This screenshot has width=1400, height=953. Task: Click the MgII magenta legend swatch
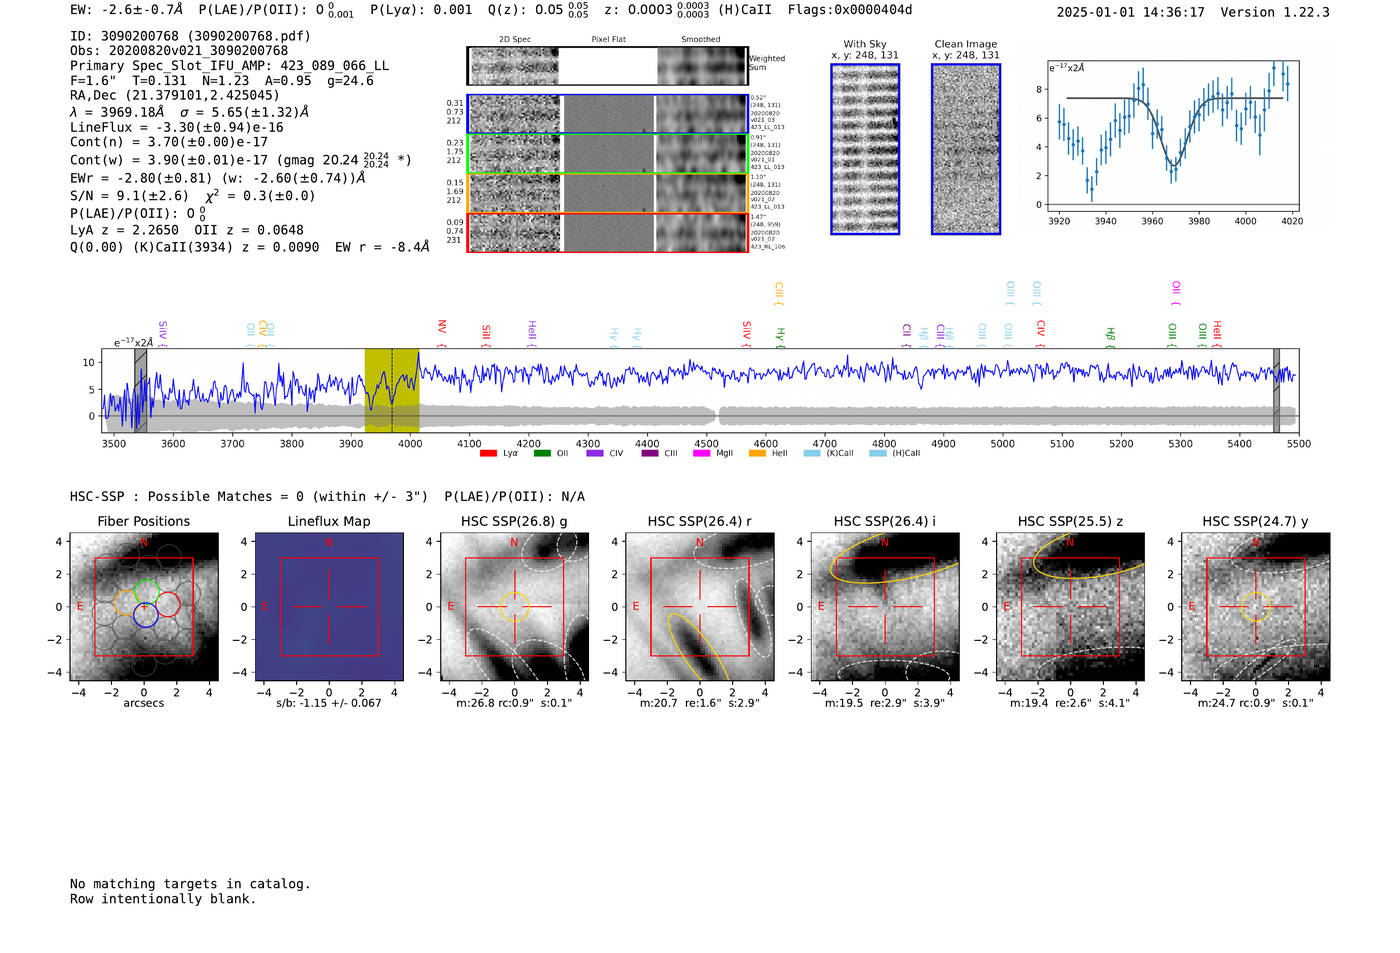point(701,454)
